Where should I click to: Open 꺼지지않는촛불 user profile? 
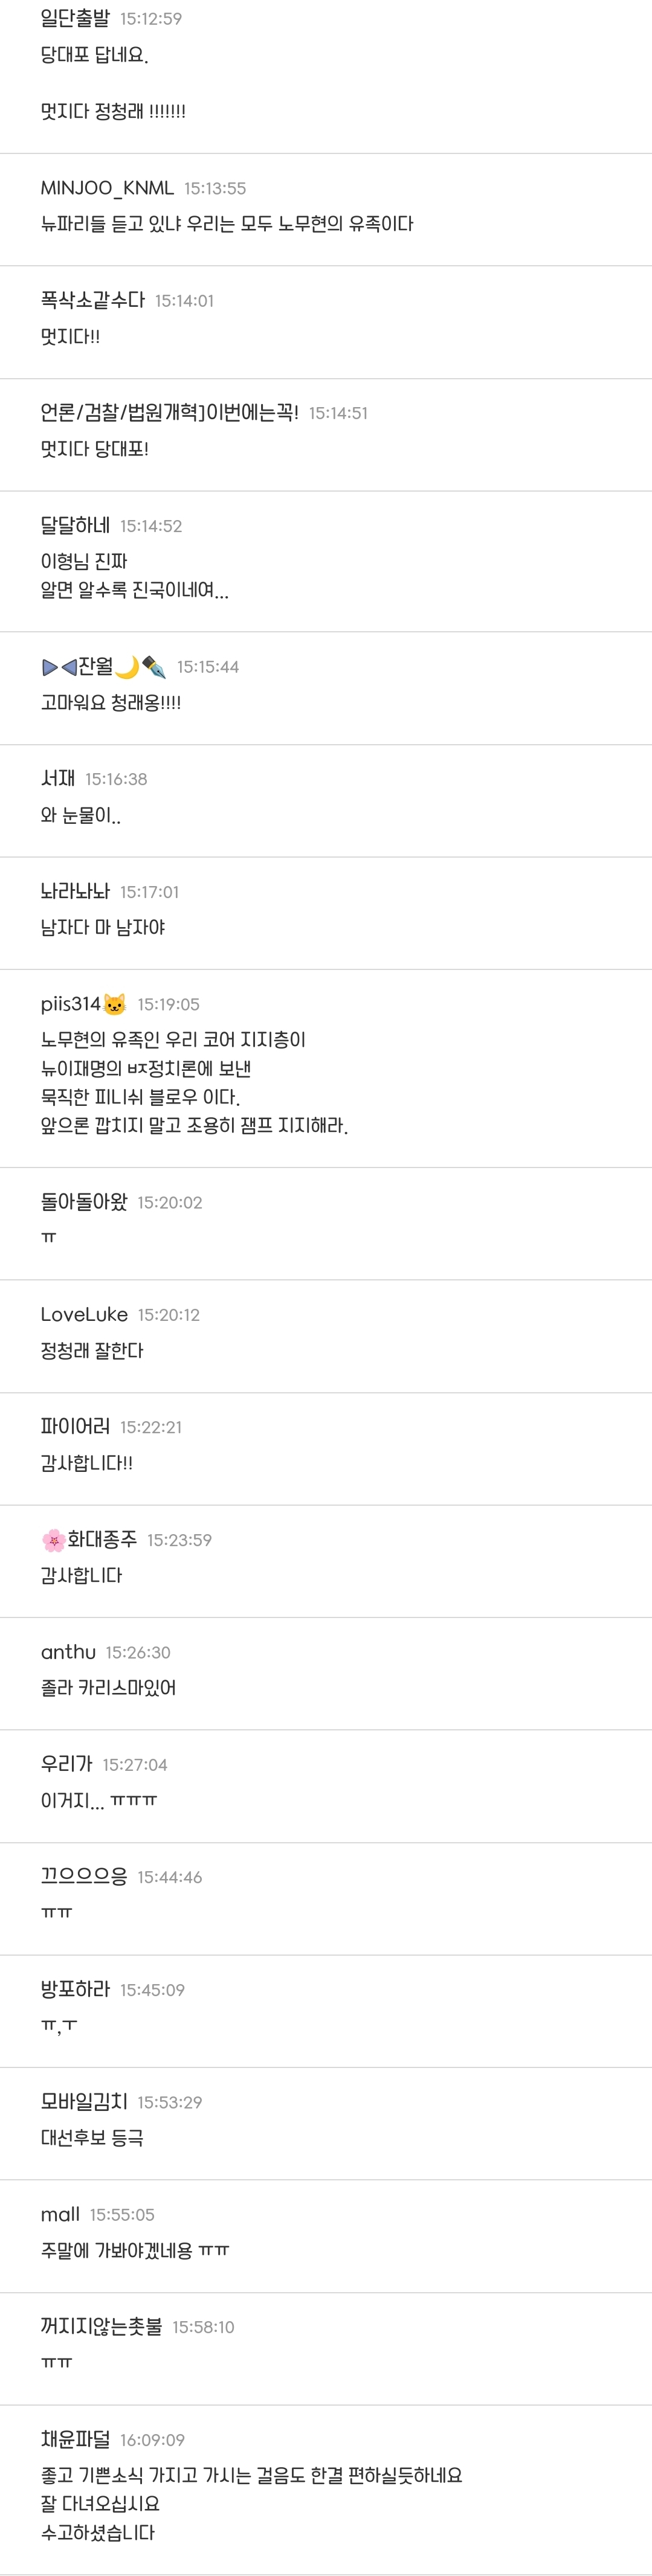coord(101,2327)
